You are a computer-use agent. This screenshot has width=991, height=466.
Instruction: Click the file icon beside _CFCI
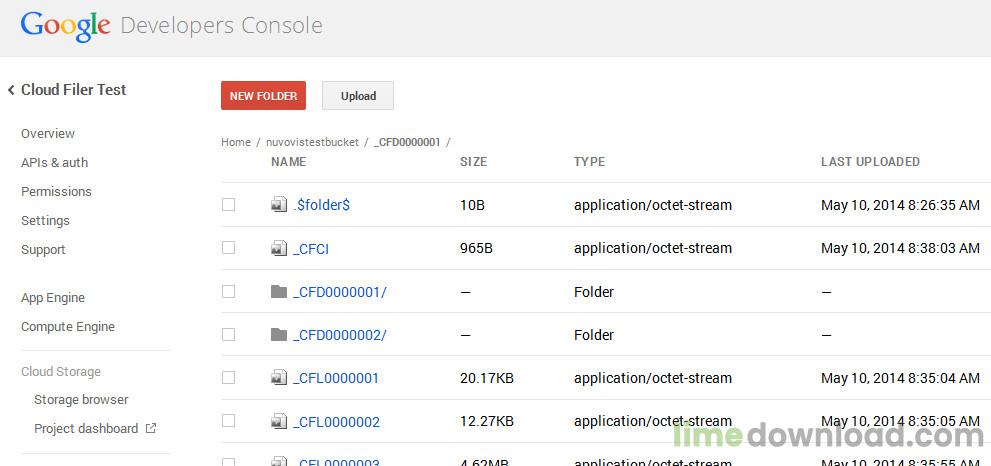(279, 248)
